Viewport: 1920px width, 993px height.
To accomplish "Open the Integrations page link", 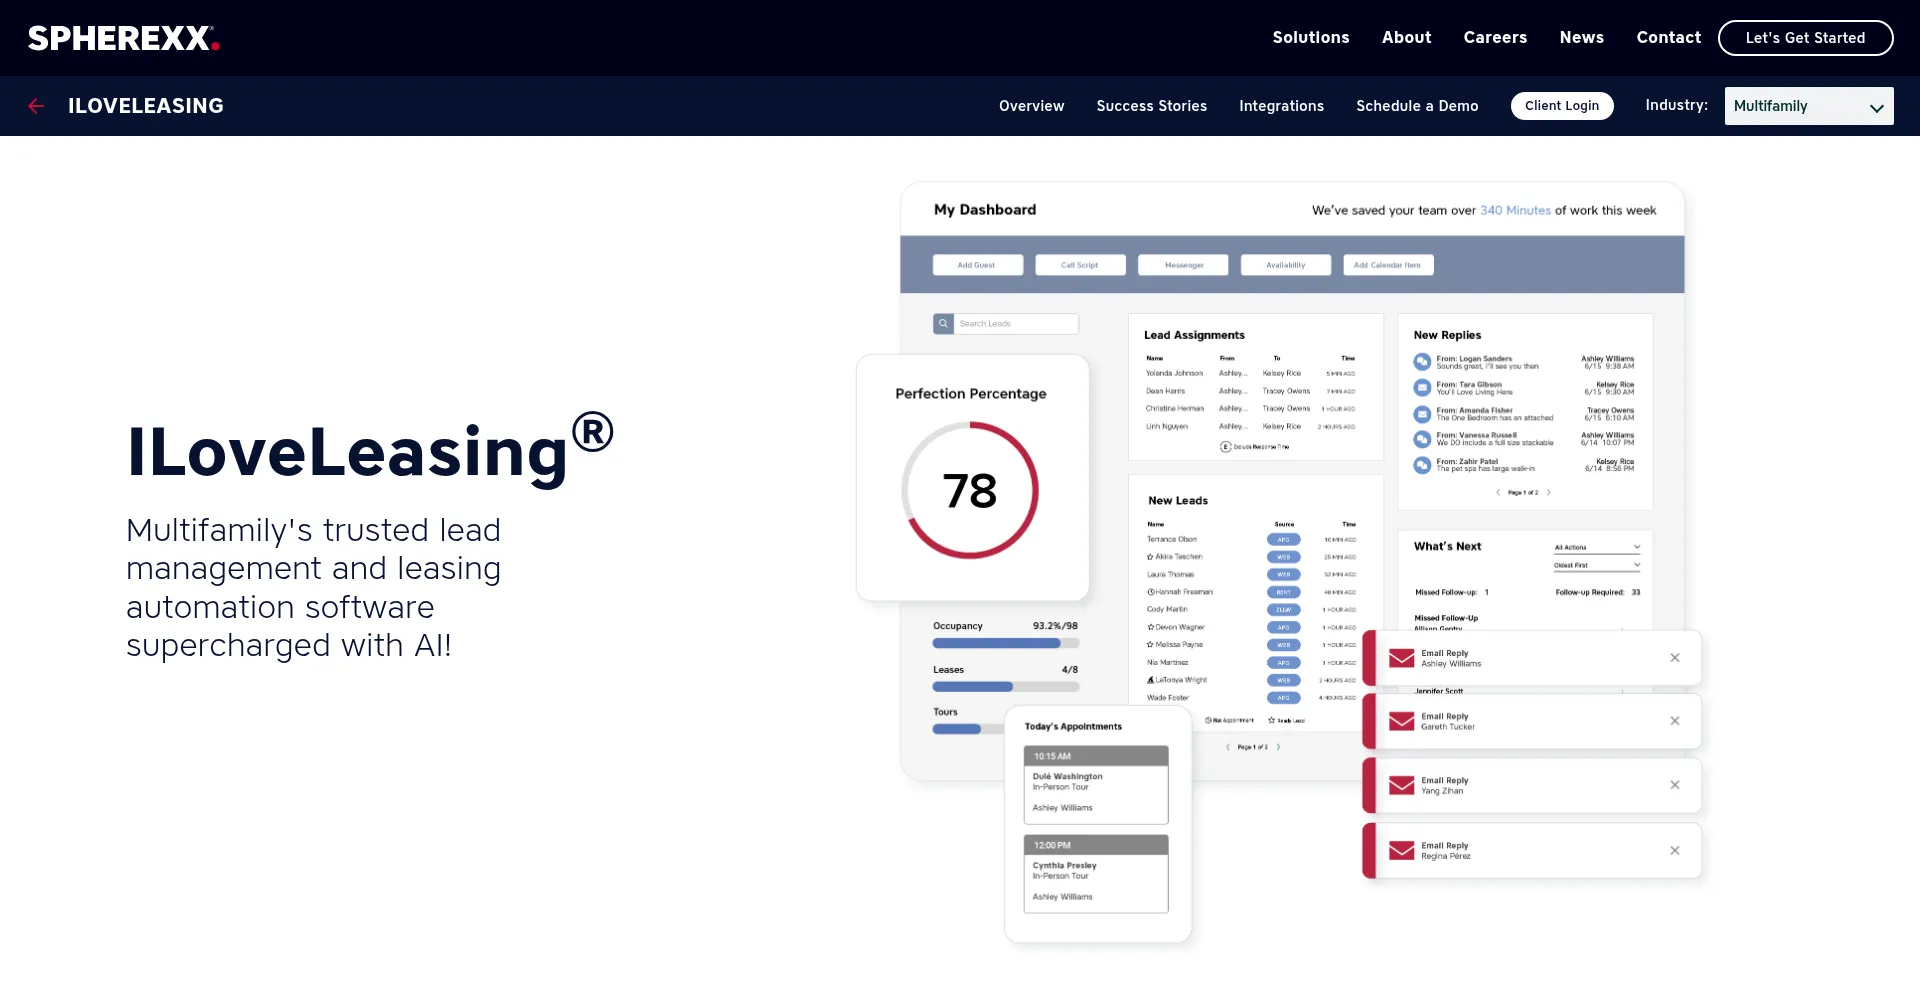I will [1281, 106].
